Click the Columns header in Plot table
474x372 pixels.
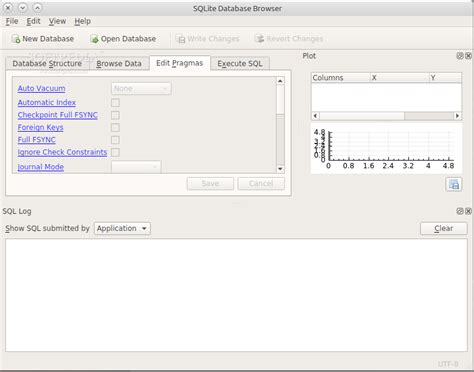point(341,78)
